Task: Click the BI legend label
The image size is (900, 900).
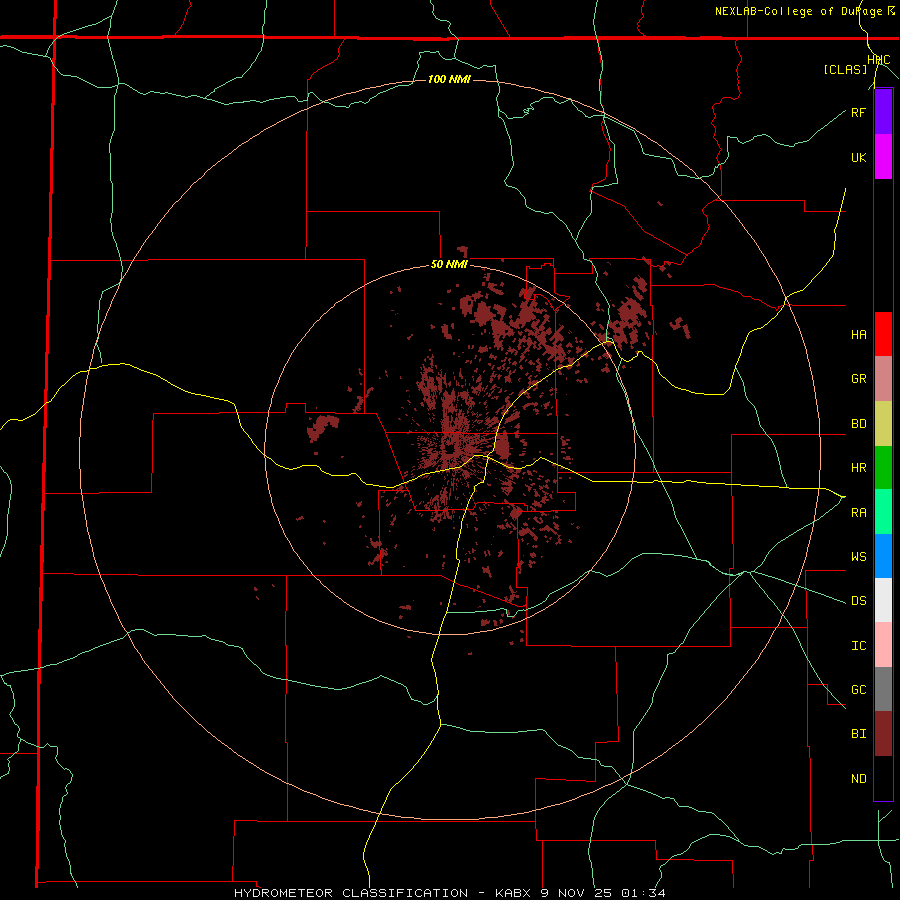Action: click(x=859, y=734)
